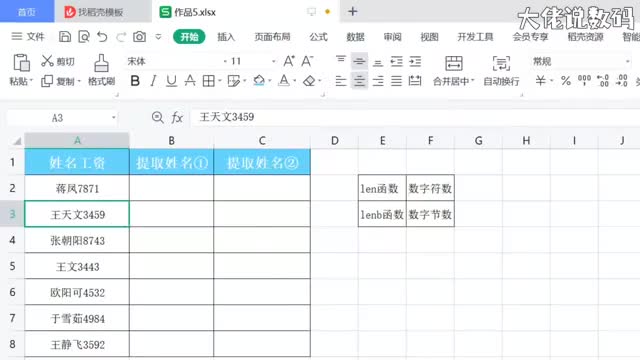
Task: Expand borders dropdown arrow
Action: pos(220,81)
